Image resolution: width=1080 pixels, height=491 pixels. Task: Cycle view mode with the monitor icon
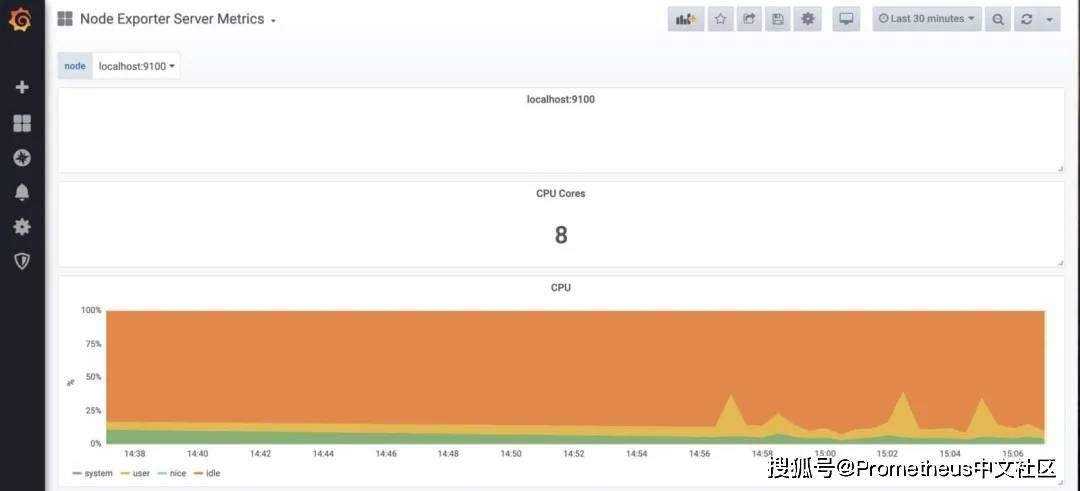coord(846,19)
